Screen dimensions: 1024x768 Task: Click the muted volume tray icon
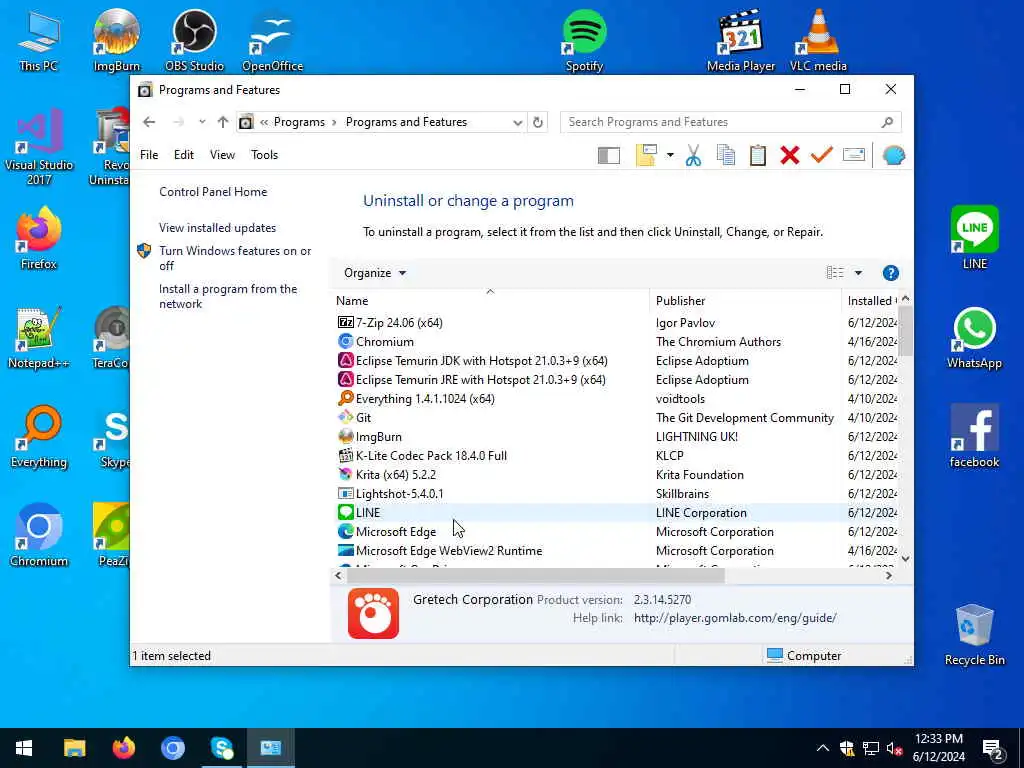coord(895,748)
